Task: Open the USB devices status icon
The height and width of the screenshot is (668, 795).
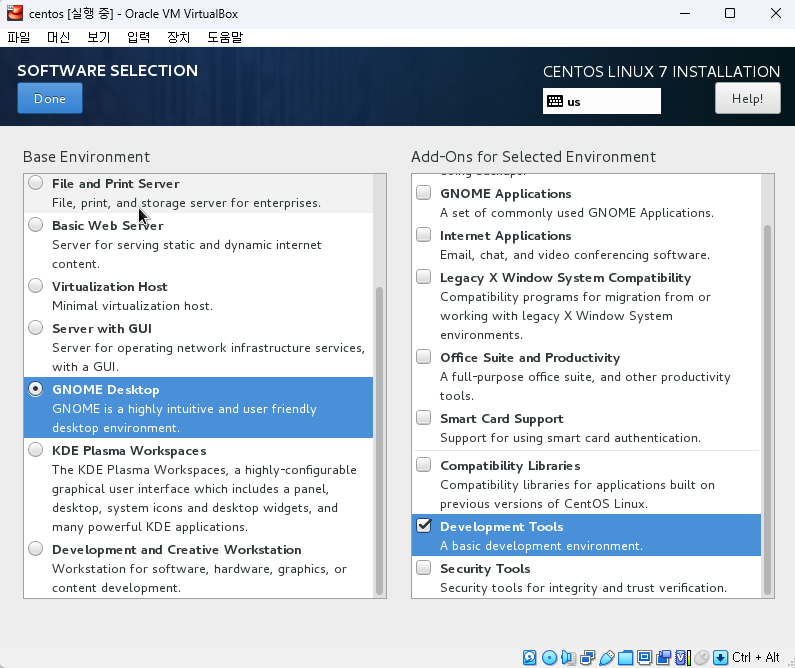Action: tap(607, 657)
